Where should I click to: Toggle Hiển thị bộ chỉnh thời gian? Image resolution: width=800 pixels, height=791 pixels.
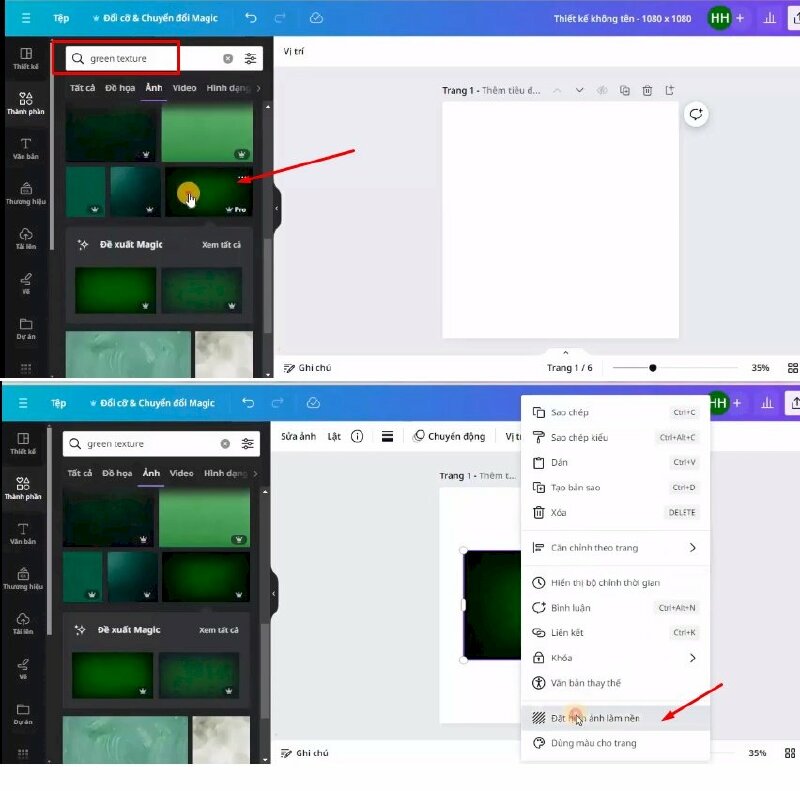point(605,583)
